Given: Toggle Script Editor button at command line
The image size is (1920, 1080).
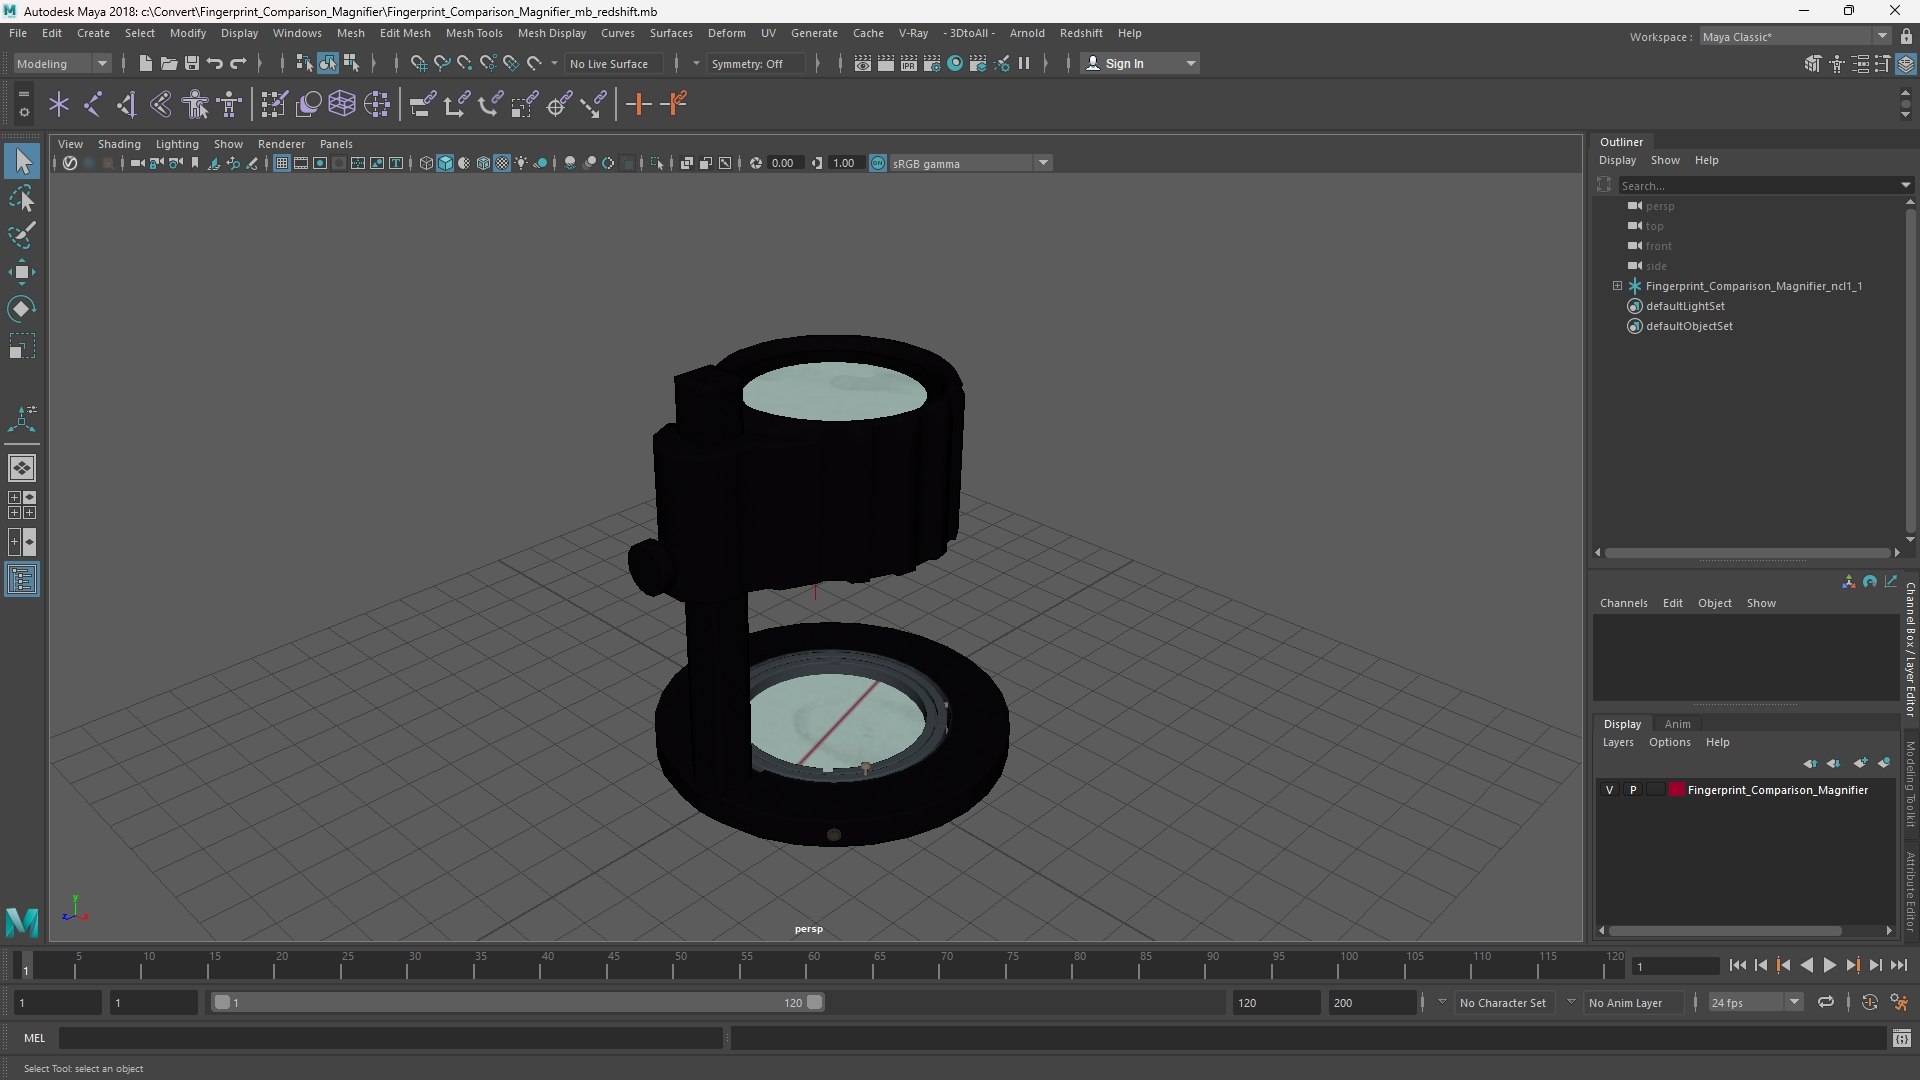Looking at the screenshot, I should 1901,1038.
